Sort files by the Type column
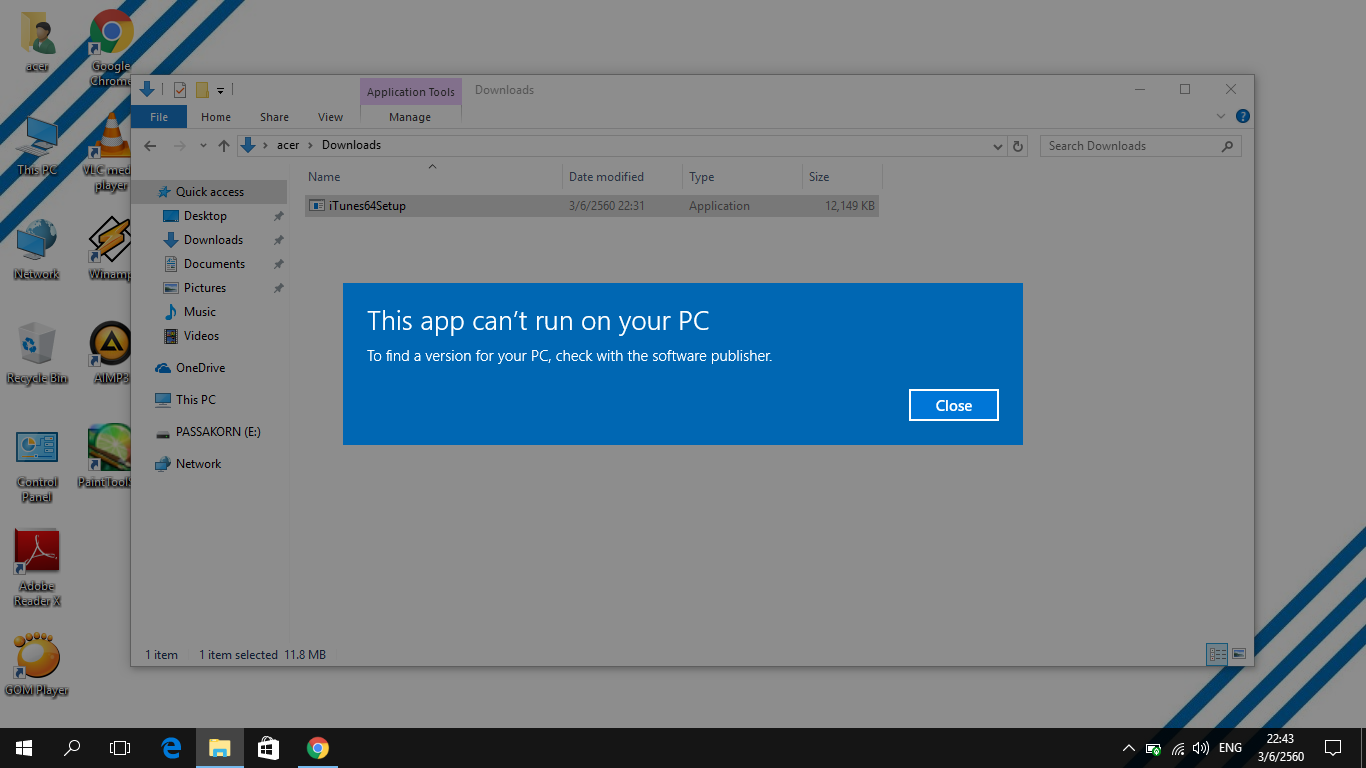 click(743, 177)
